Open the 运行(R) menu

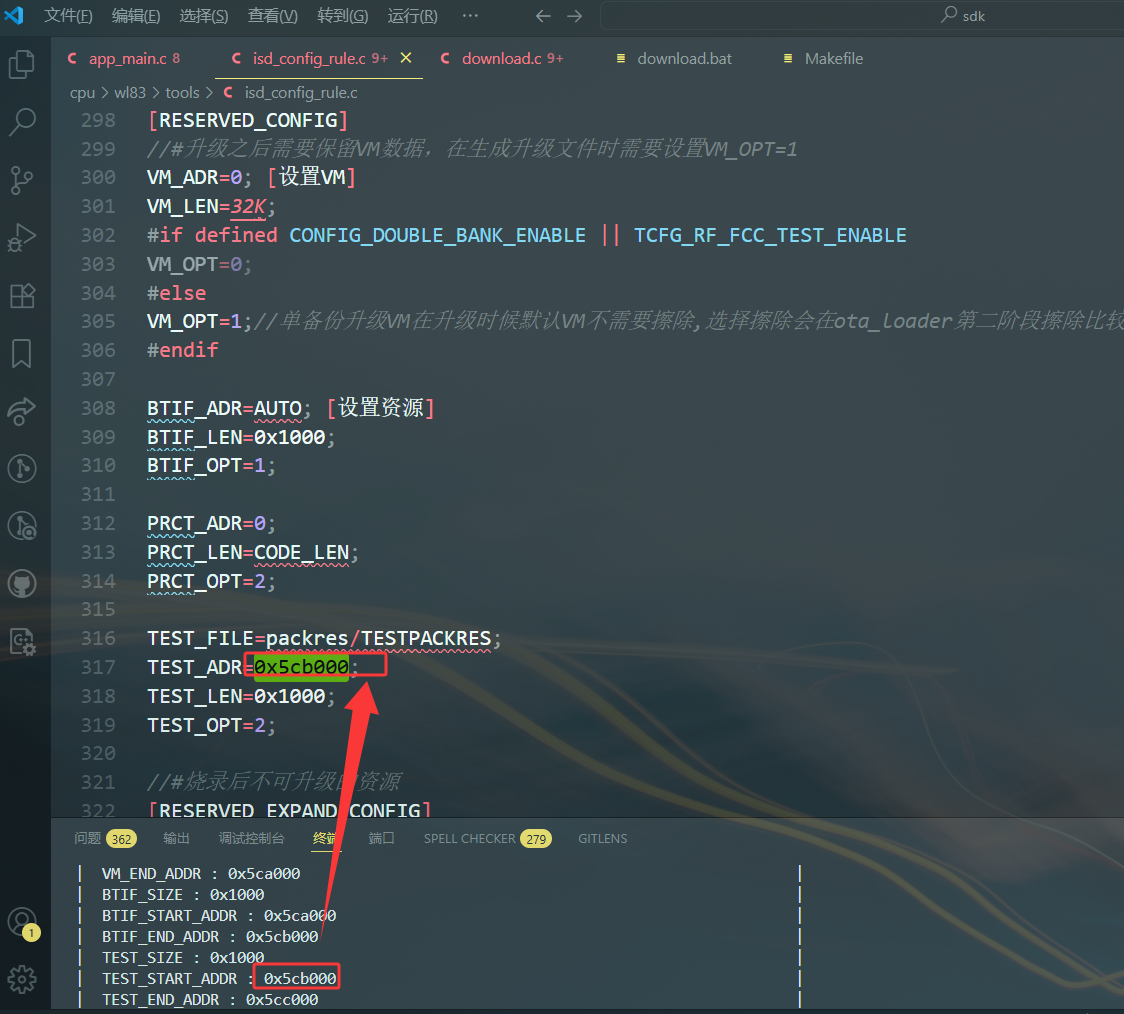pos(412,16)
